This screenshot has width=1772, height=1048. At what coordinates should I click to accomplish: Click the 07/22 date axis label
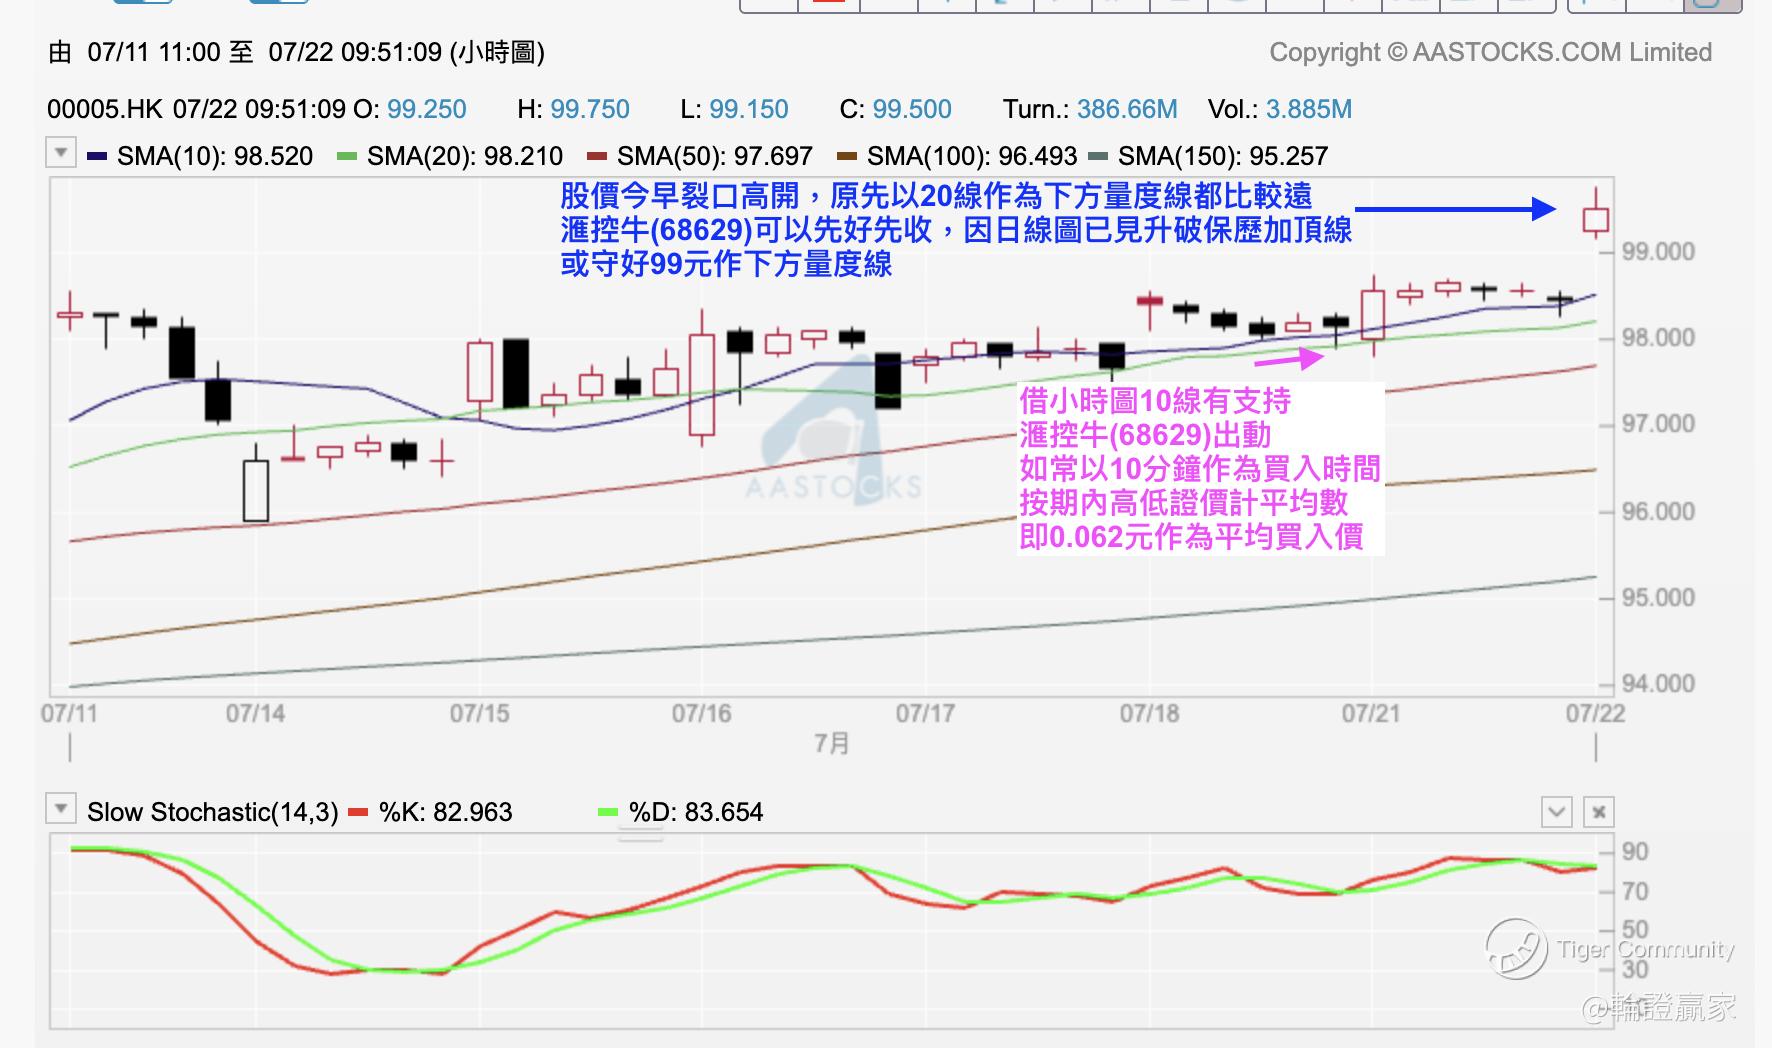click(x=1595, y=714)
